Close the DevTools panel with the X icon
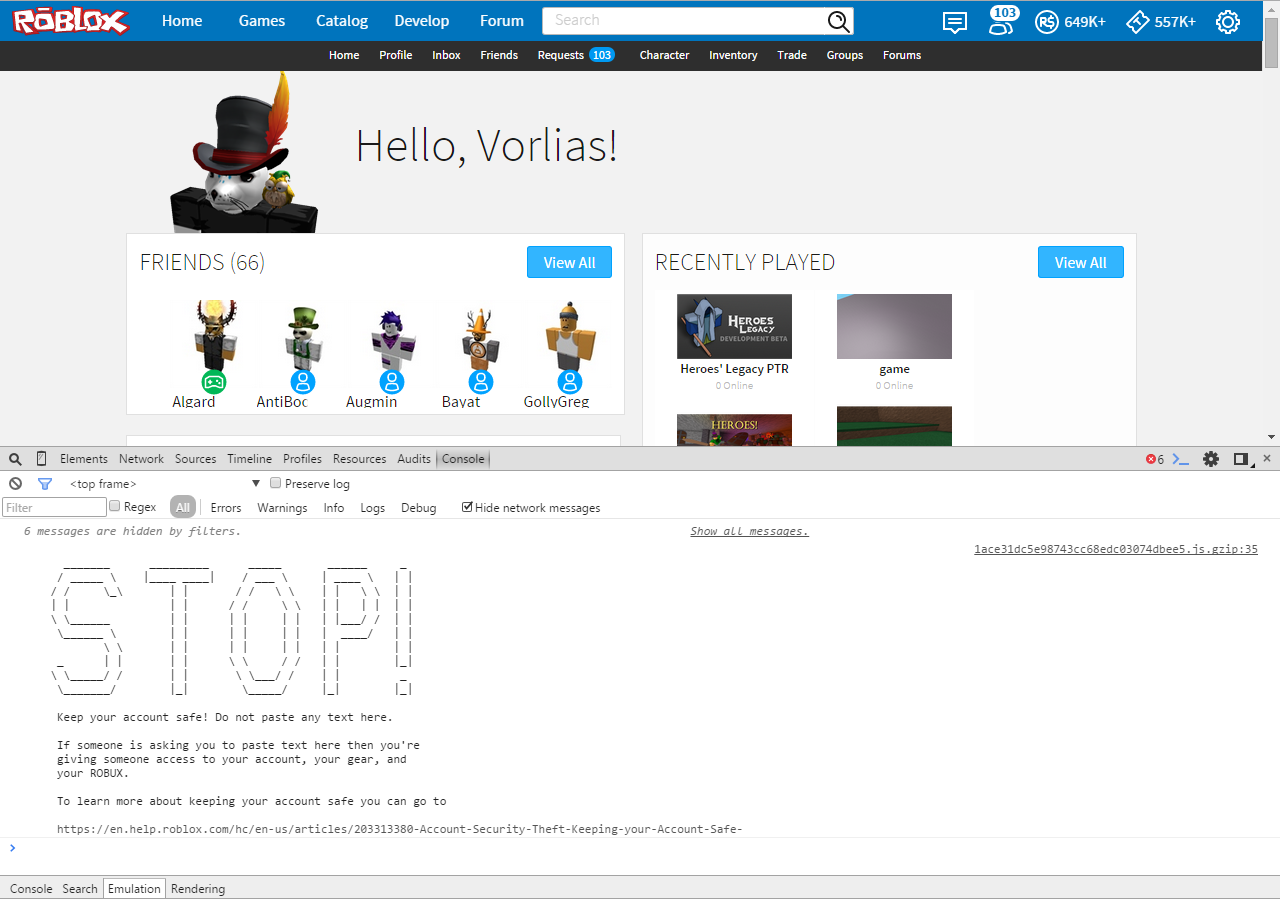Image resolution: width=1280 pixels, height=900 pixels. click(1267, 458)
